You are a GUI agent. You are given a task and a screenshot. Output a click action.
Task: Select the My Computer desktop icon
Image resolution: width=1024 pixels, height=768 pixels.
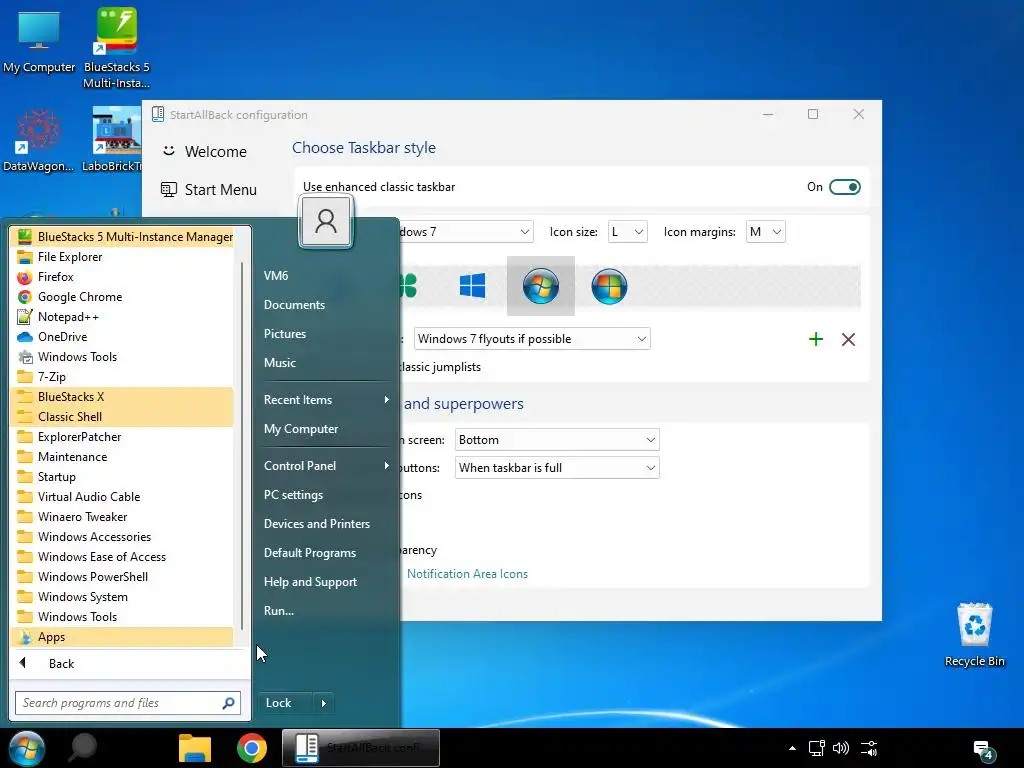pos(39,40)
